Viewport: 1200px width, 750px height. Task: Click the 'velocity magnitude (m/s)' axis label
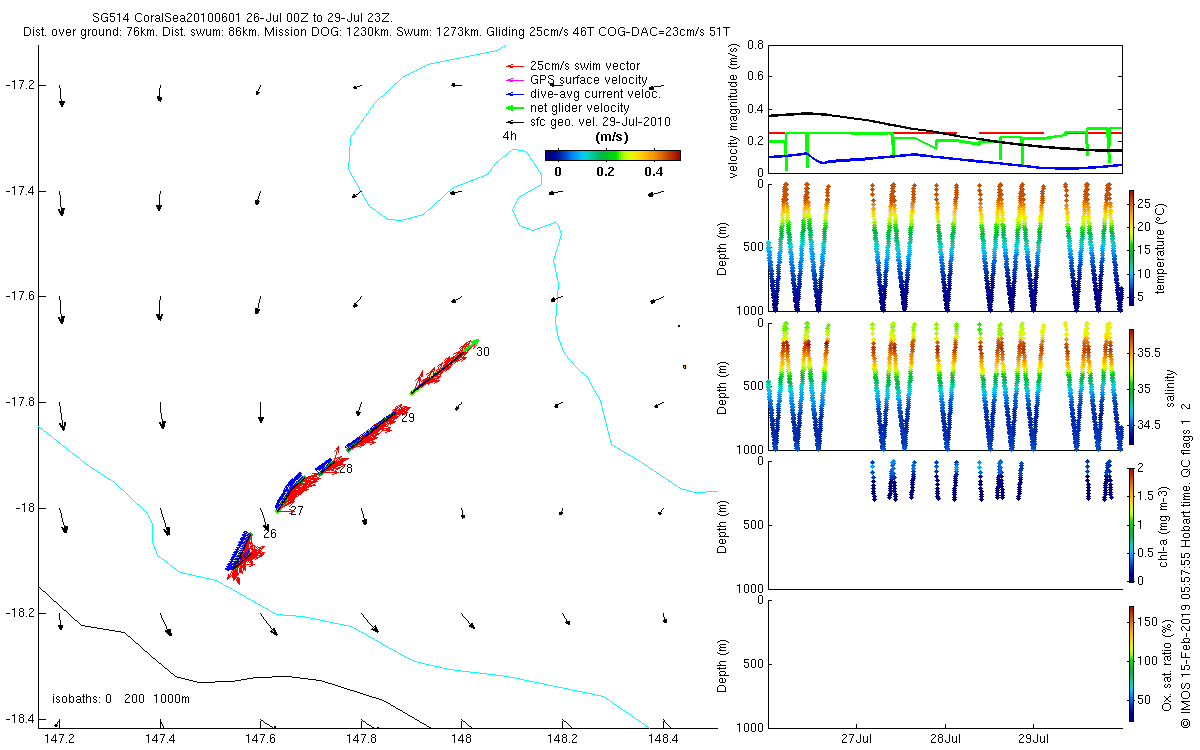732,109
